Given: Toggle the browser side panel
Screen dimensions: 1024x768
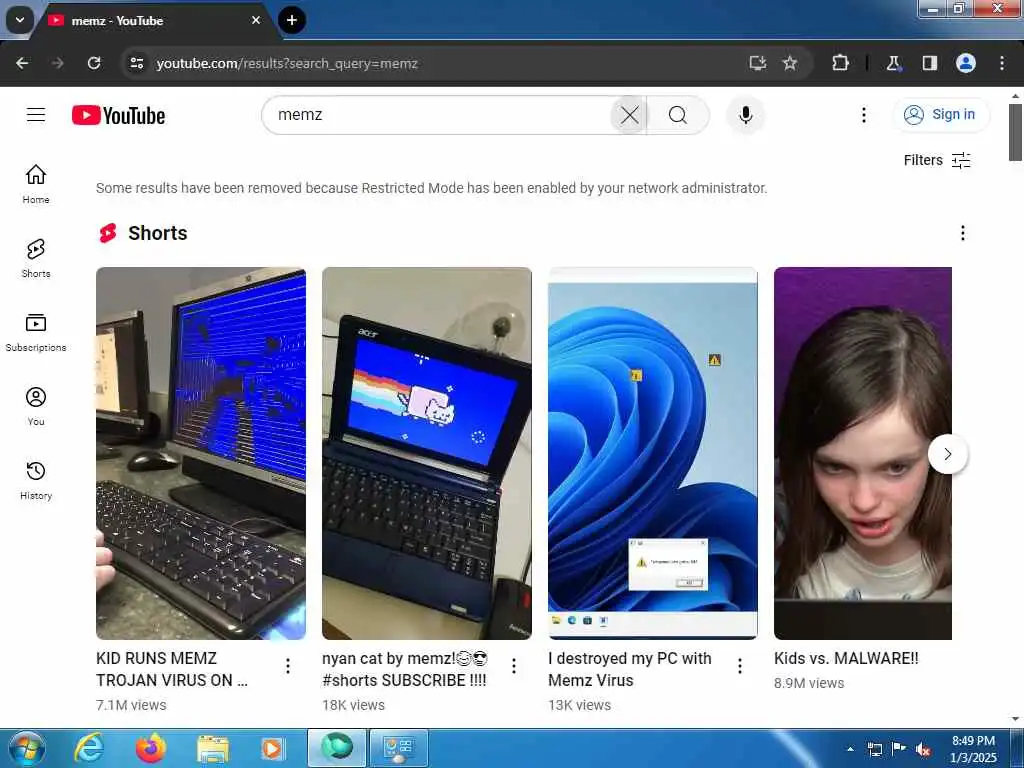Looking at the screenshot, I should 929,63.
